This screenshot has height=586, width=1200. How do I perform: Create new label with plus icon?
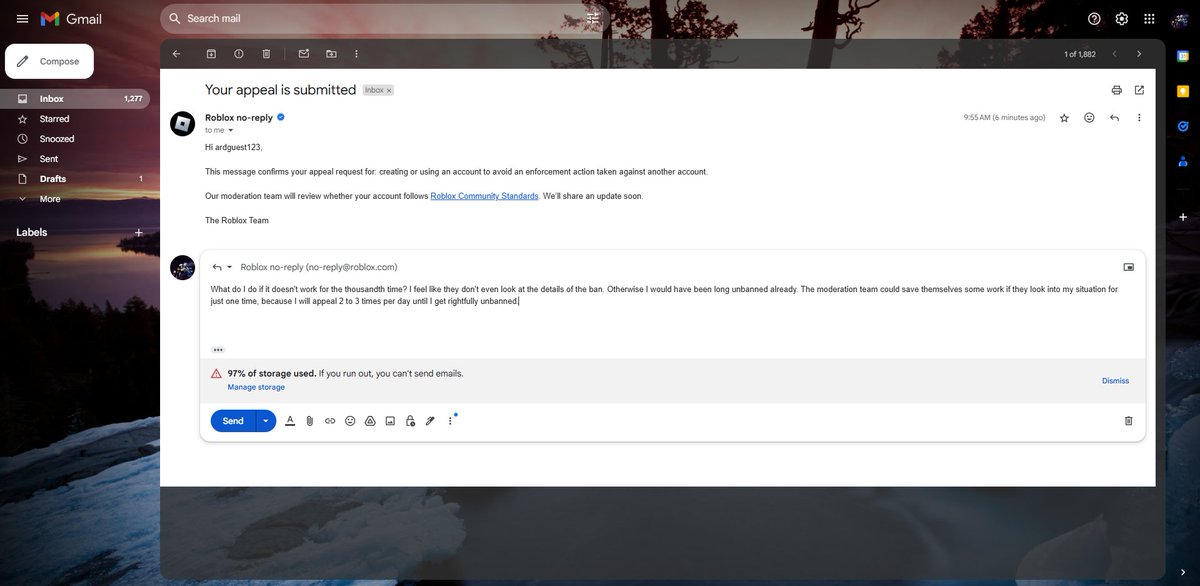click(139, 232)
